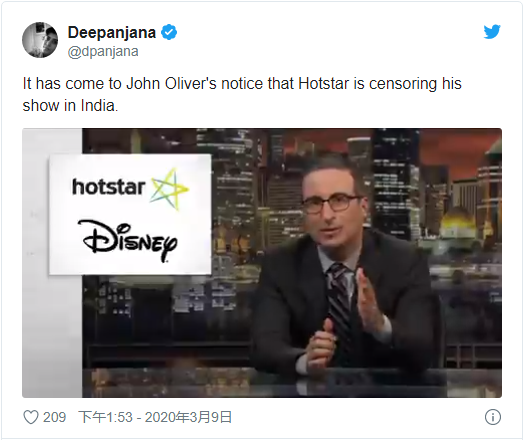The image size is (524, 440).
Task: Click the 下午1:53 - 2020年3月9日 timestamp
Action: tap(155, 417)
